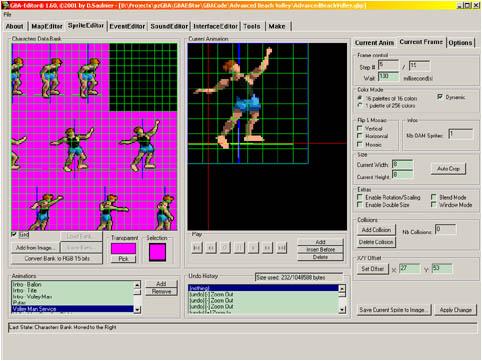The image size is (482, 361).
Task: Click Undo History scroll-up arrow
Action: (x=342, y=288)
